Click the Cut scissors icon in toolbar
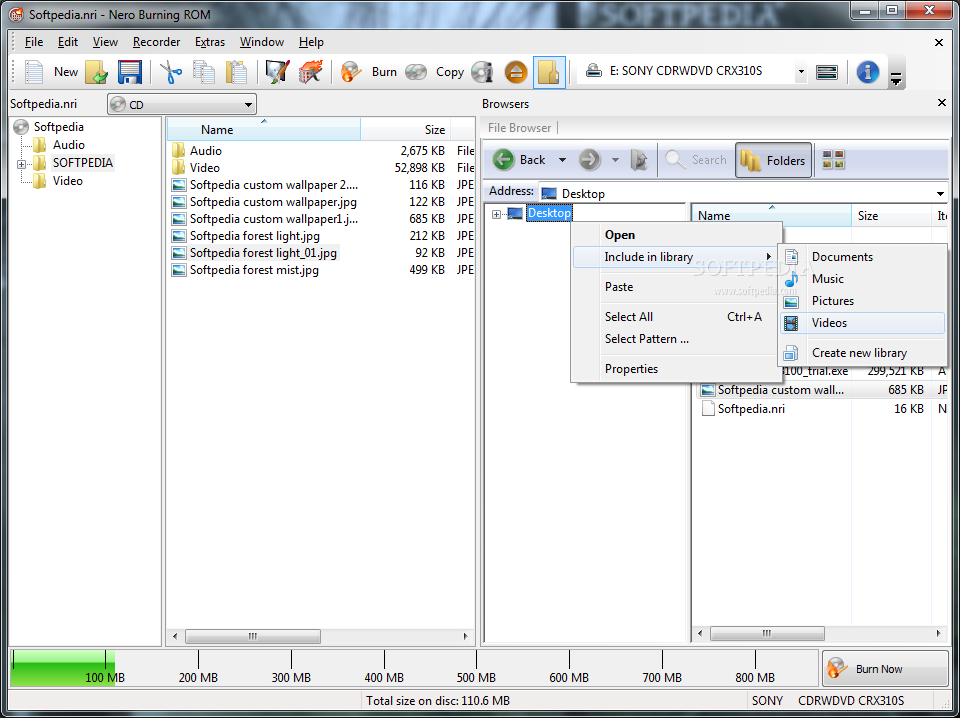 [x=171, y=72]
